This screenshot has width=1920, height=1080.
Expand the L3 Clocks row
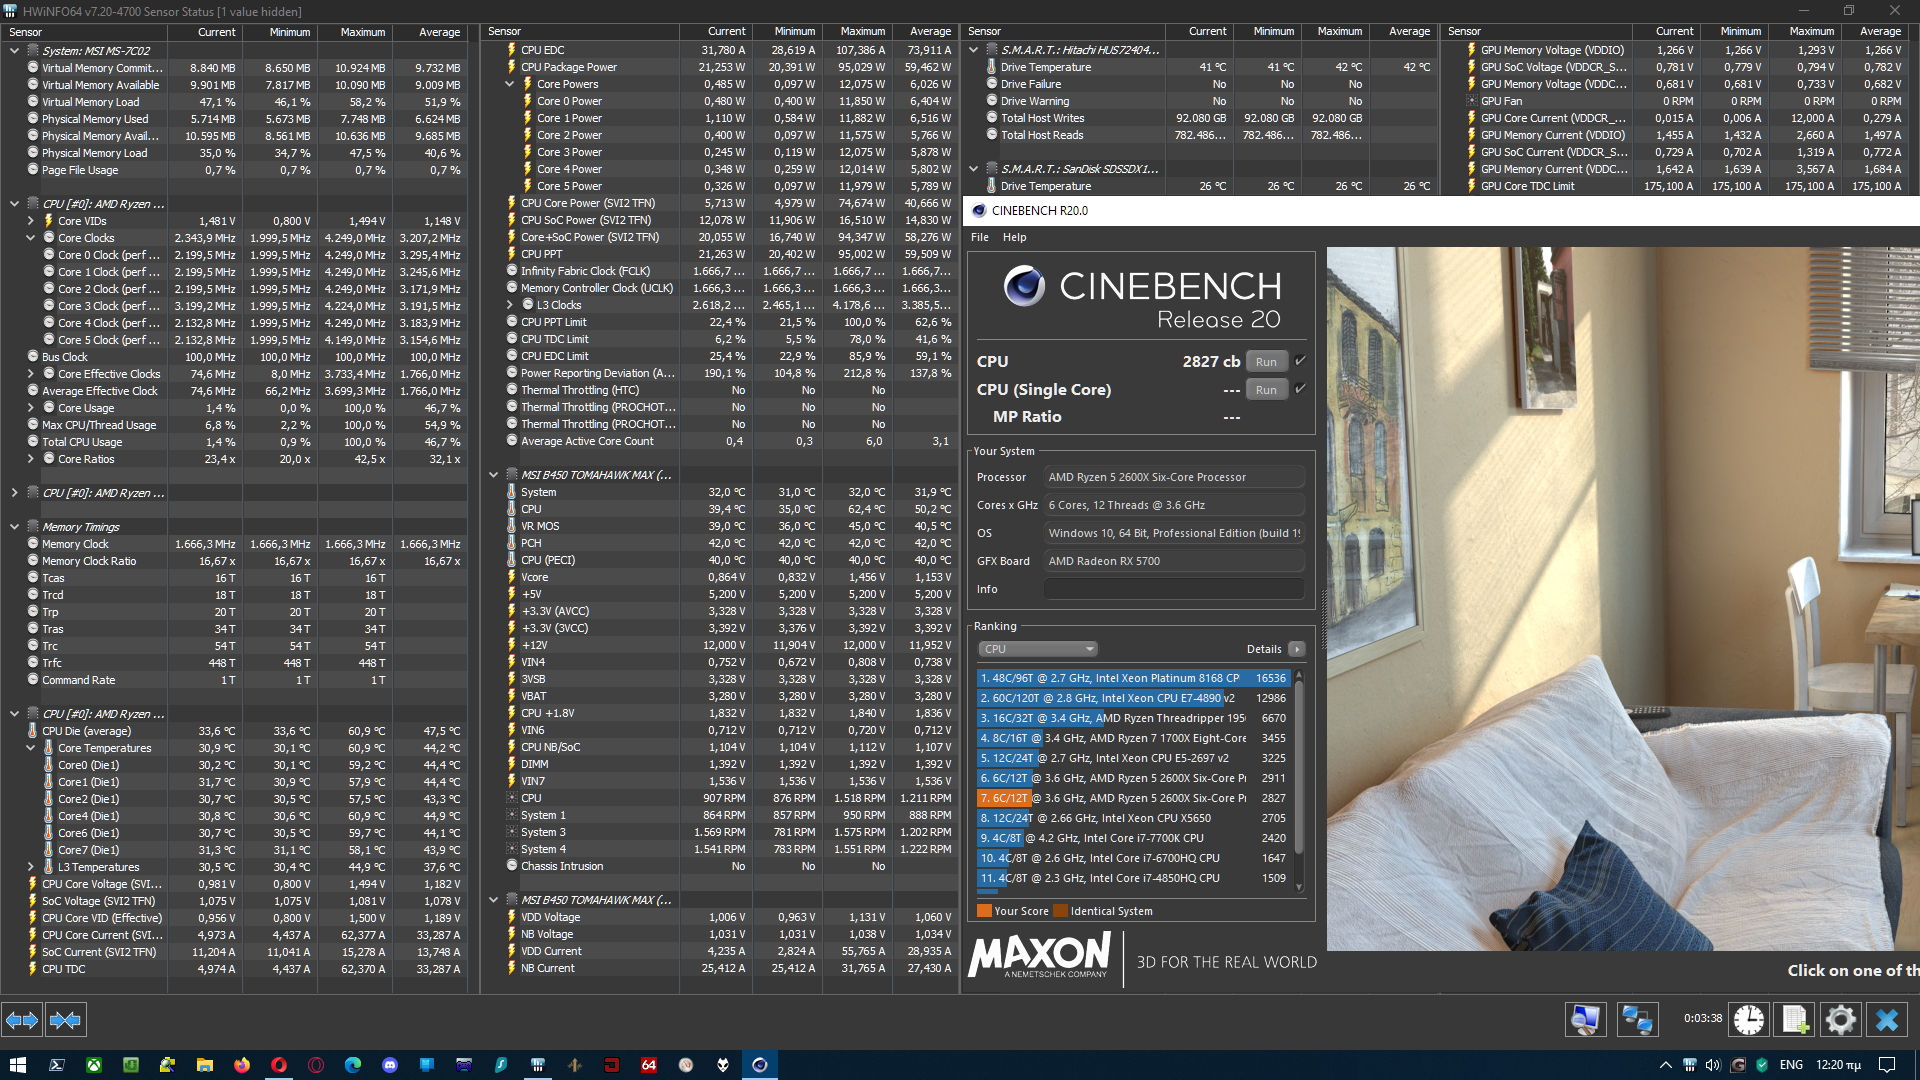(x=509, y=305)
